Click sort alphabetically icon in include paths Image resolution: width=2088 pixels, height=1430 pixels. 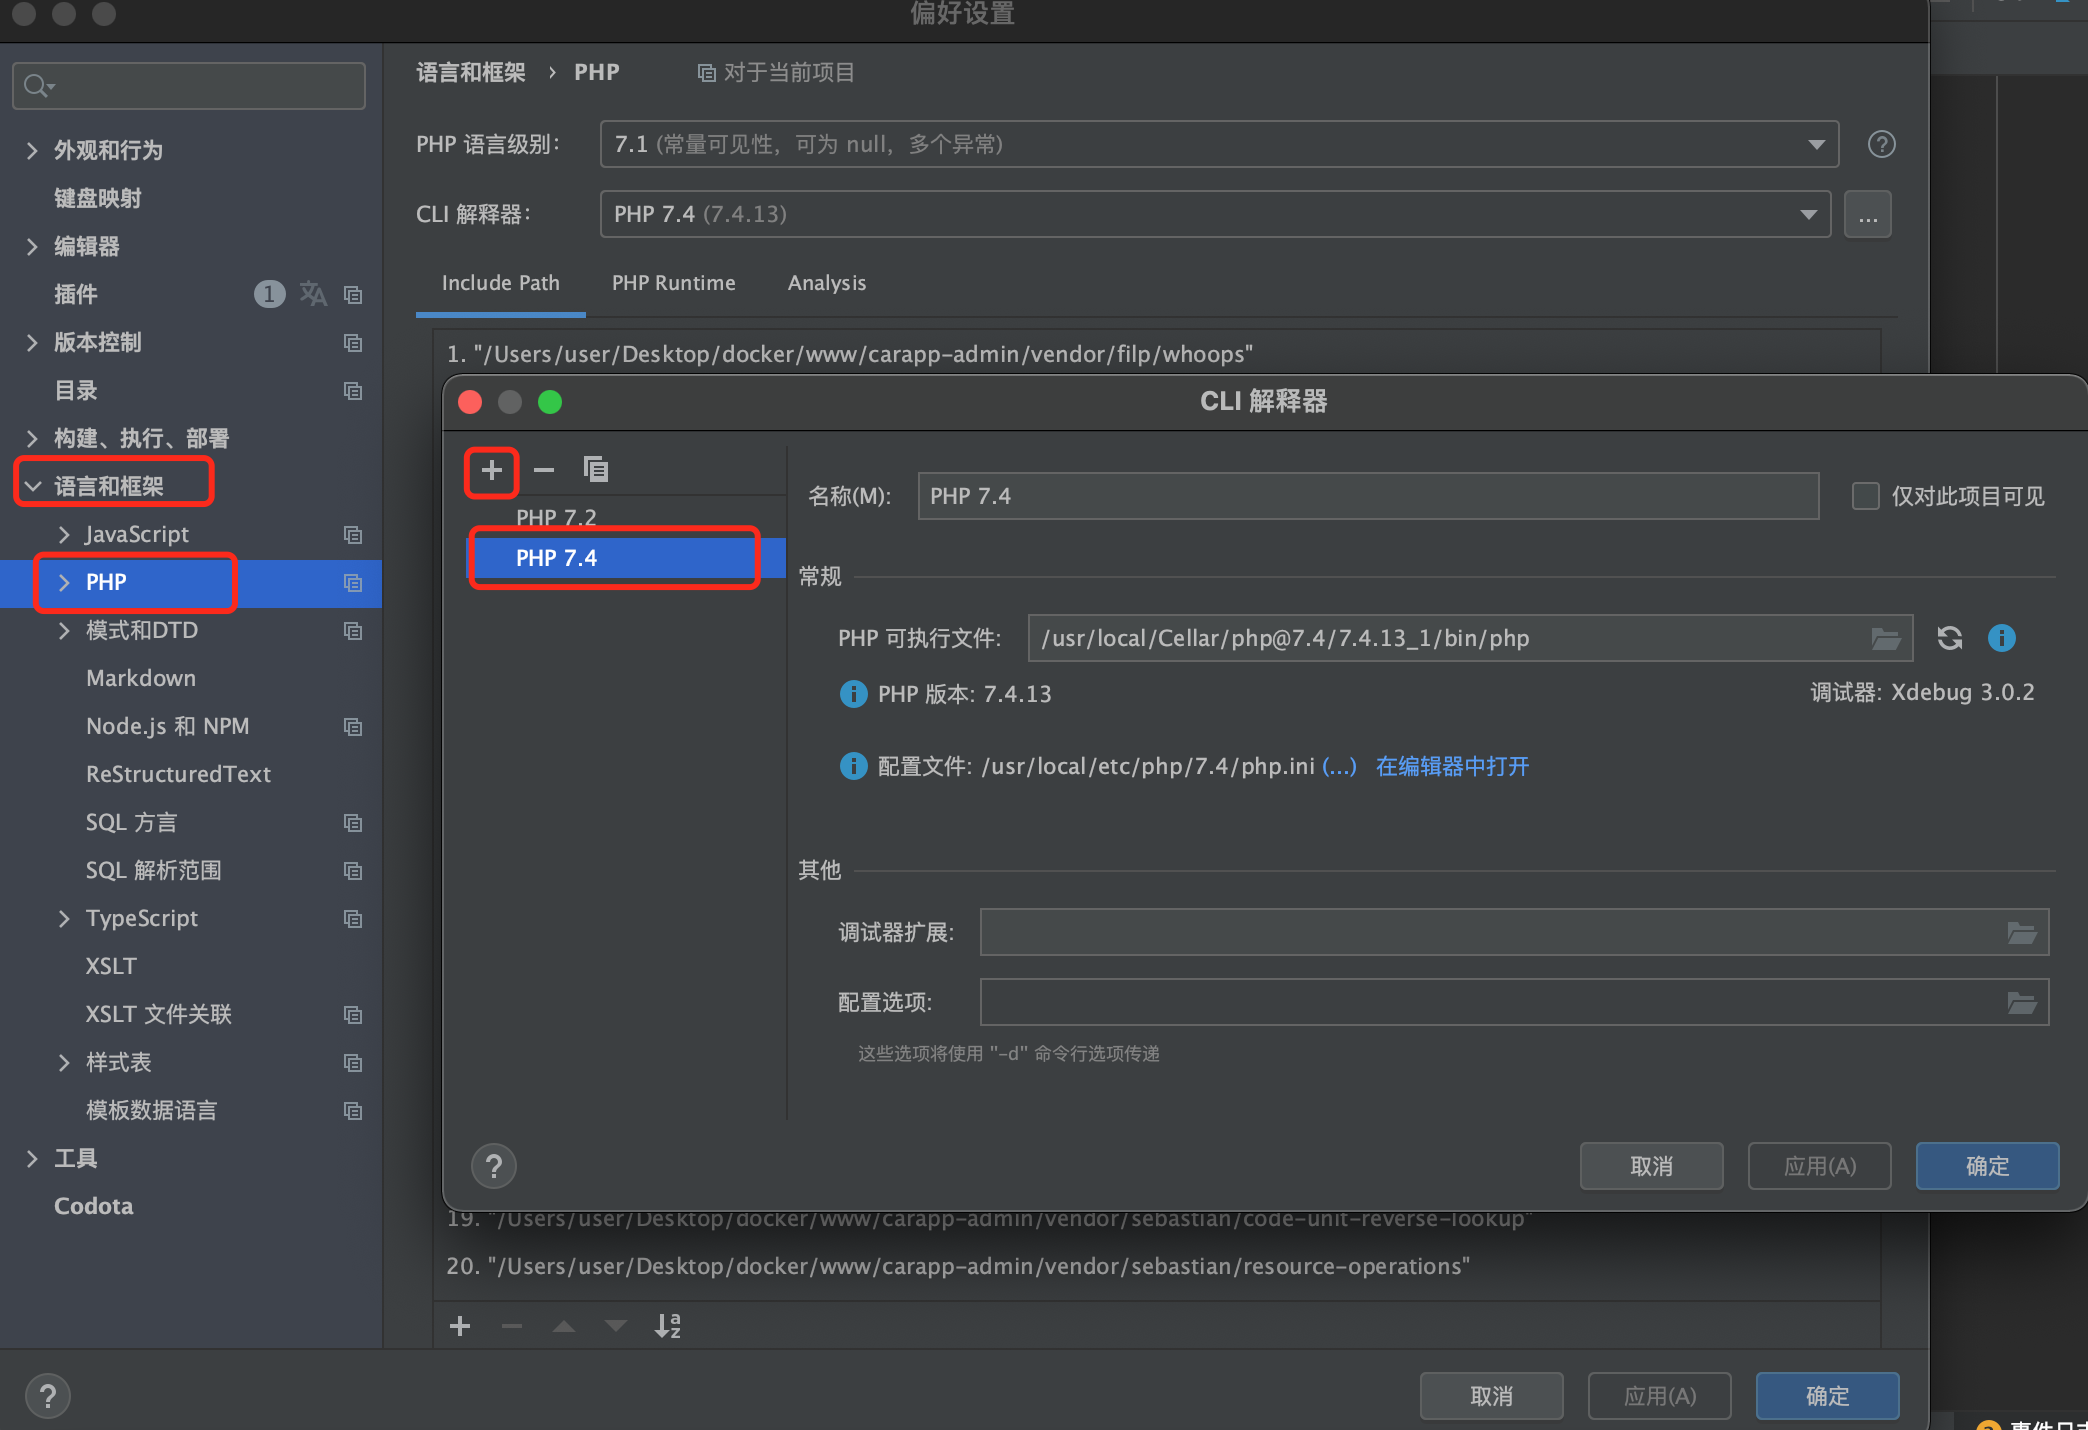[667, 1326]
